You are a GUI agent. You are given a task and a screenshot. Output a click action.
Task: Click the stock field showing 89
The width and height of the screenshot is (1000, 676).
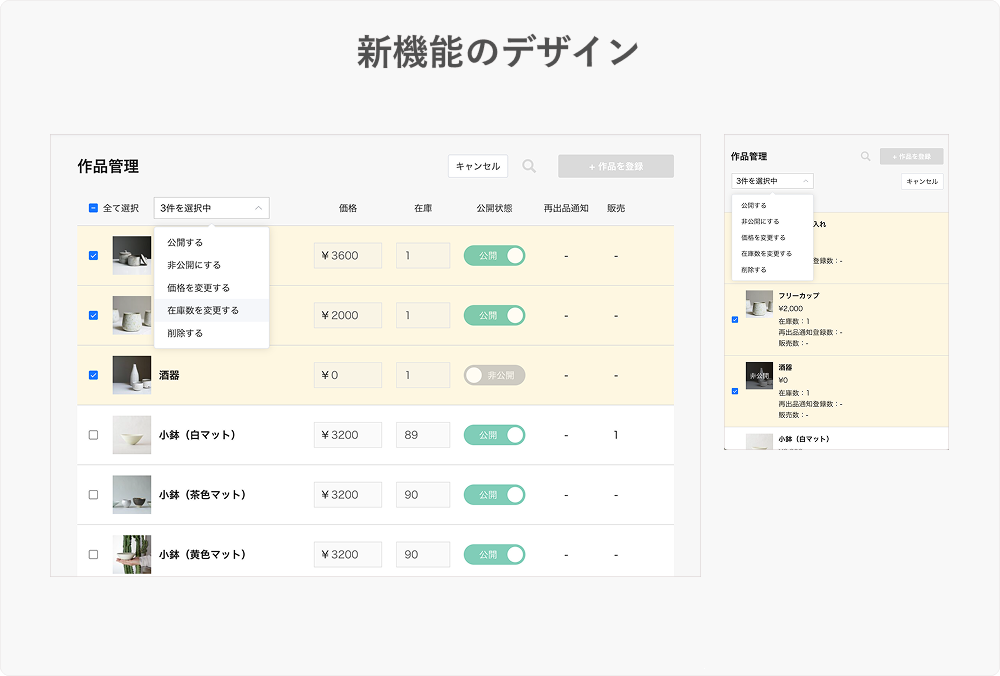422,435
